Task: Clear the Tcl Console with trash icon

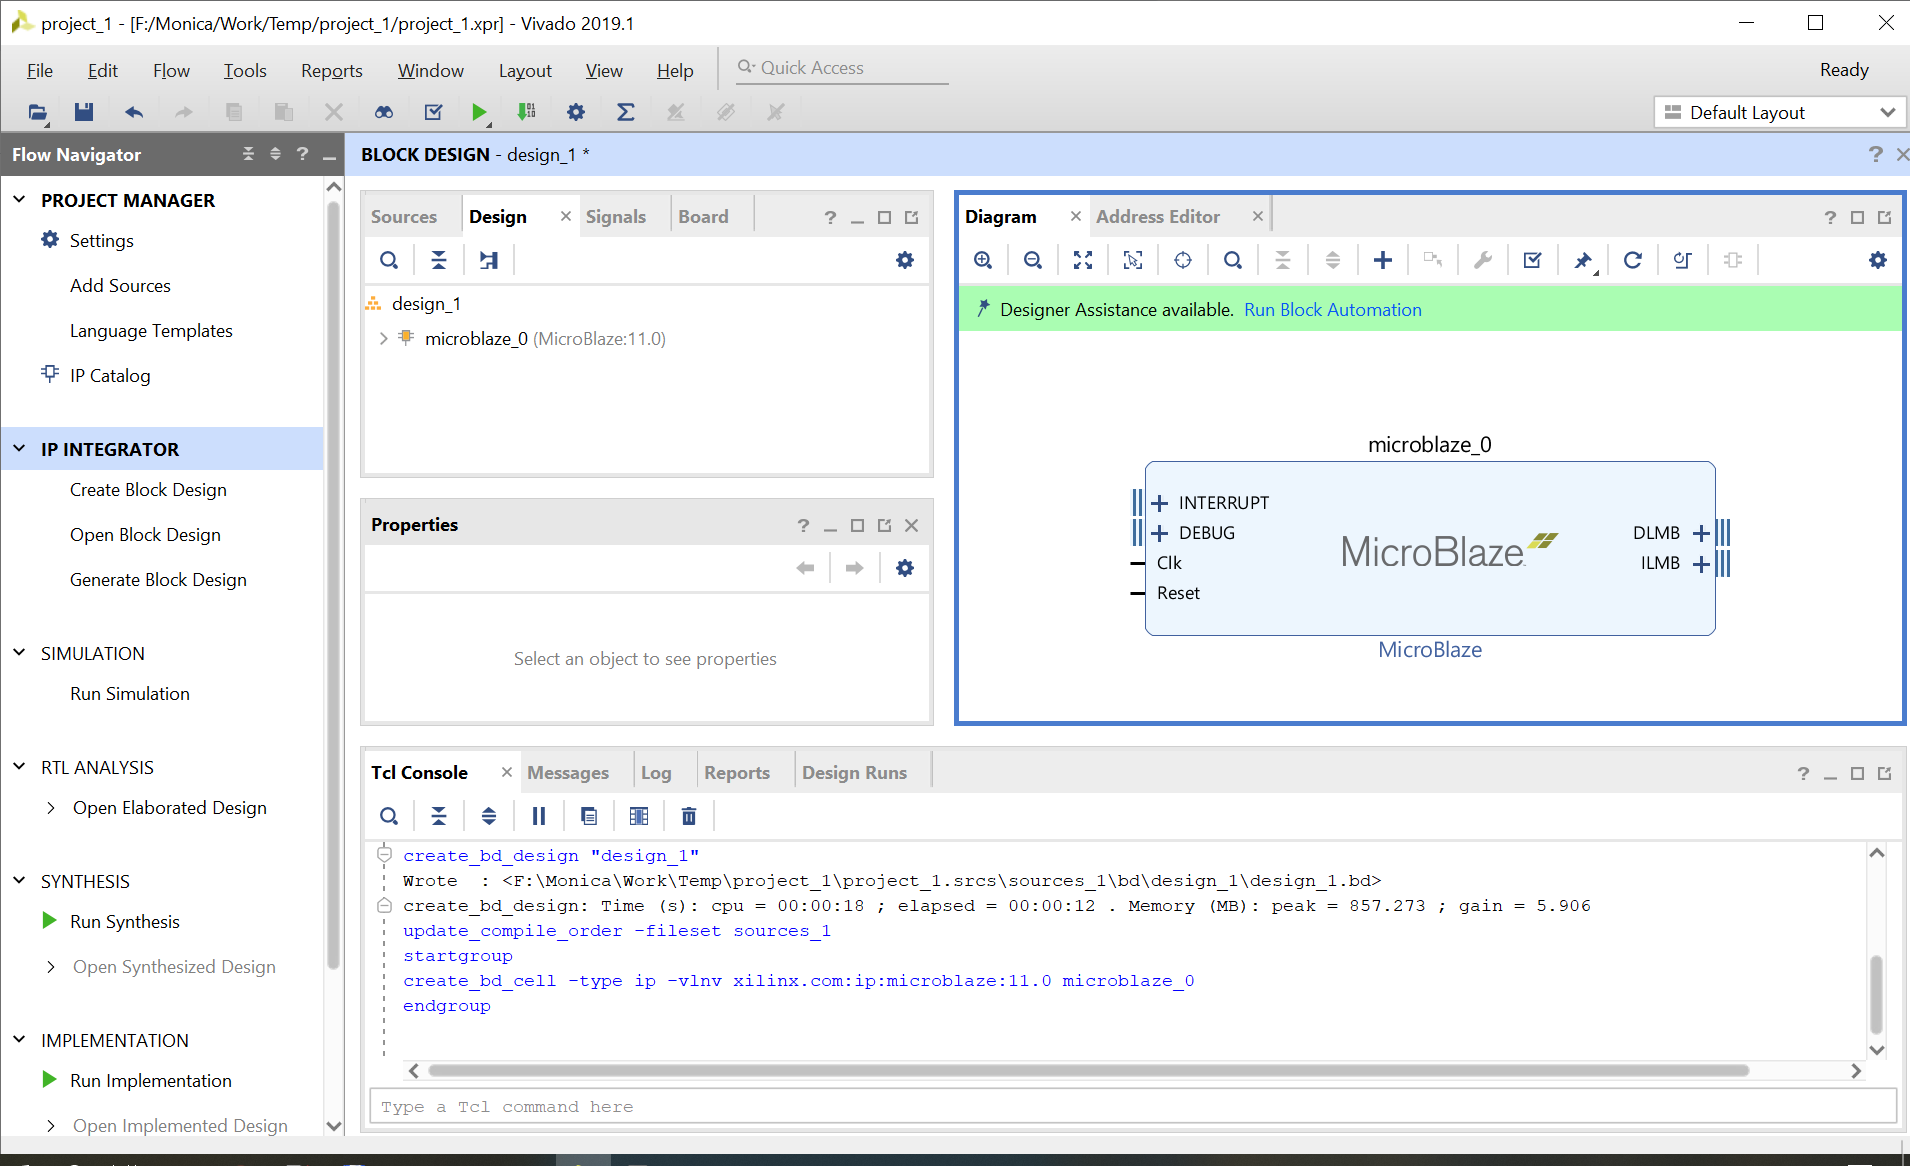Action: (x=689, y=816)
